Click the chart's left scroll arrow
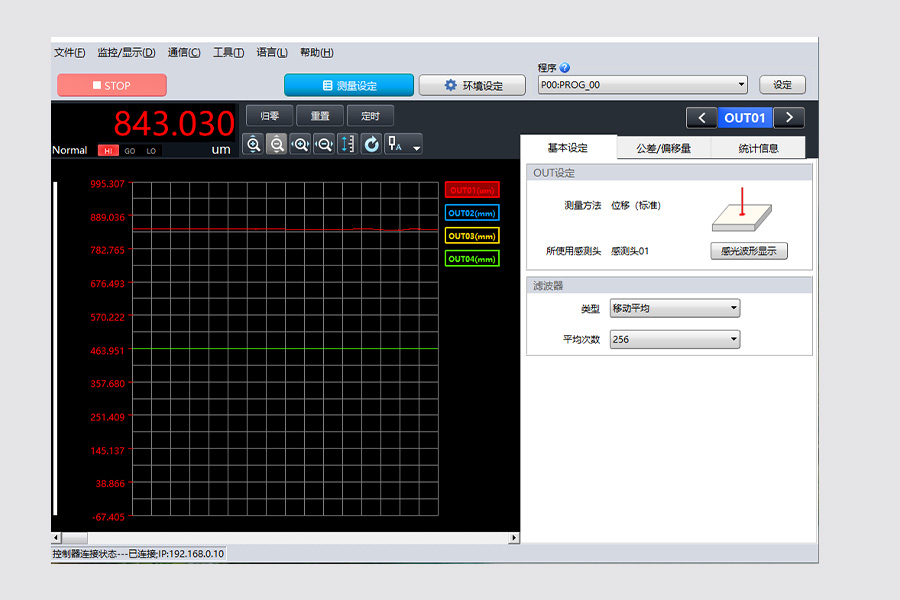 click(x=56, y=538)
